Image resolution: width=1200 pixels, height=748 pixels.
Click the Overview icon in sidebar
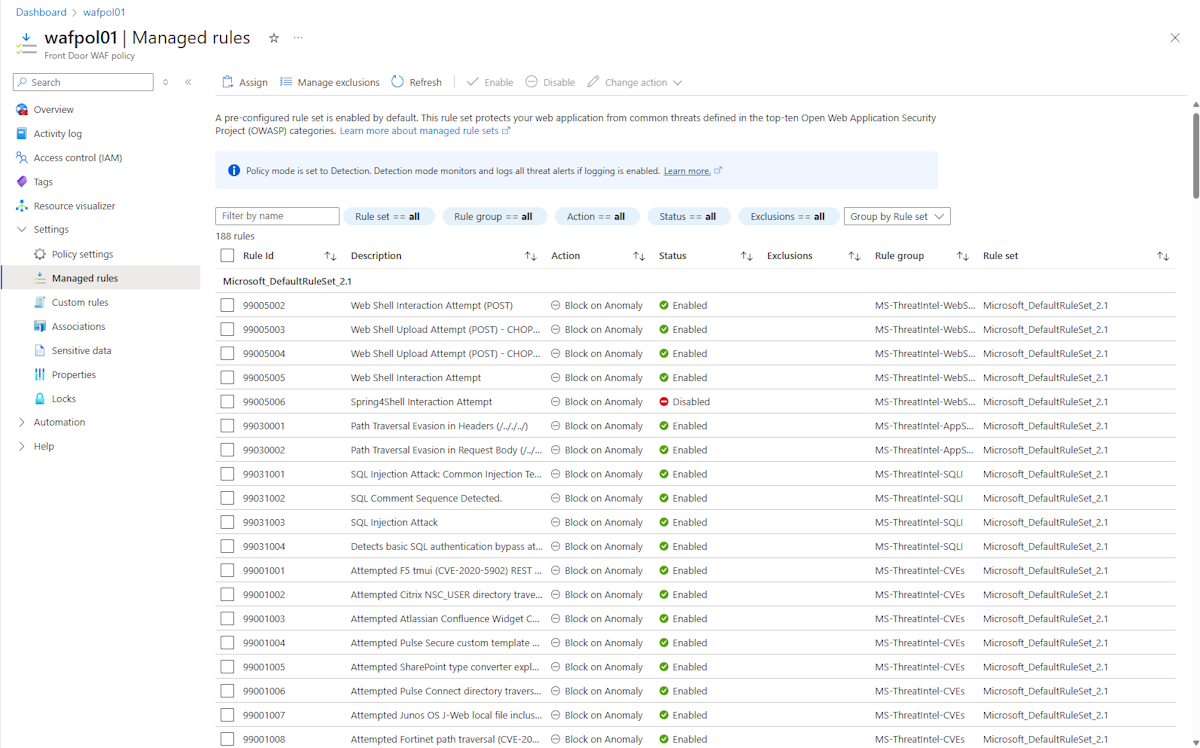(x=22, y=110)
